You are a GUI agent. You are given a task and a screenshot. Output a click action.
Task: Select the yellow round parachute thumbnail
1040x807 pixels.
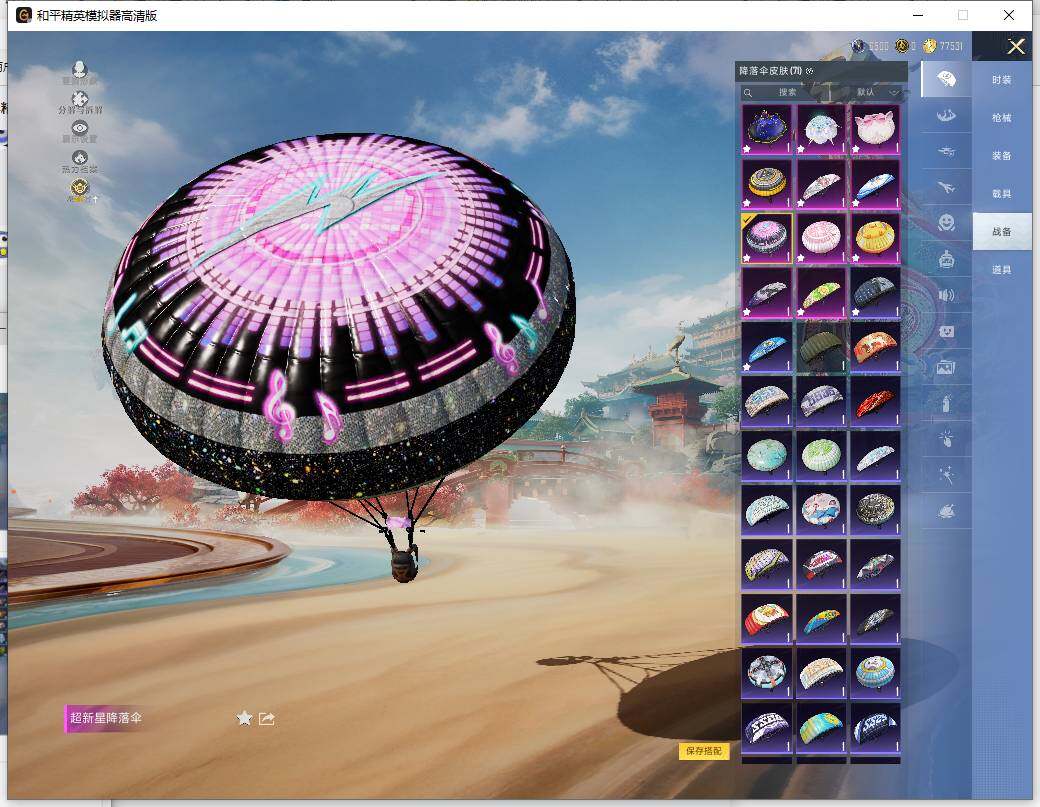pyautogui.click(x=875, y=235)
